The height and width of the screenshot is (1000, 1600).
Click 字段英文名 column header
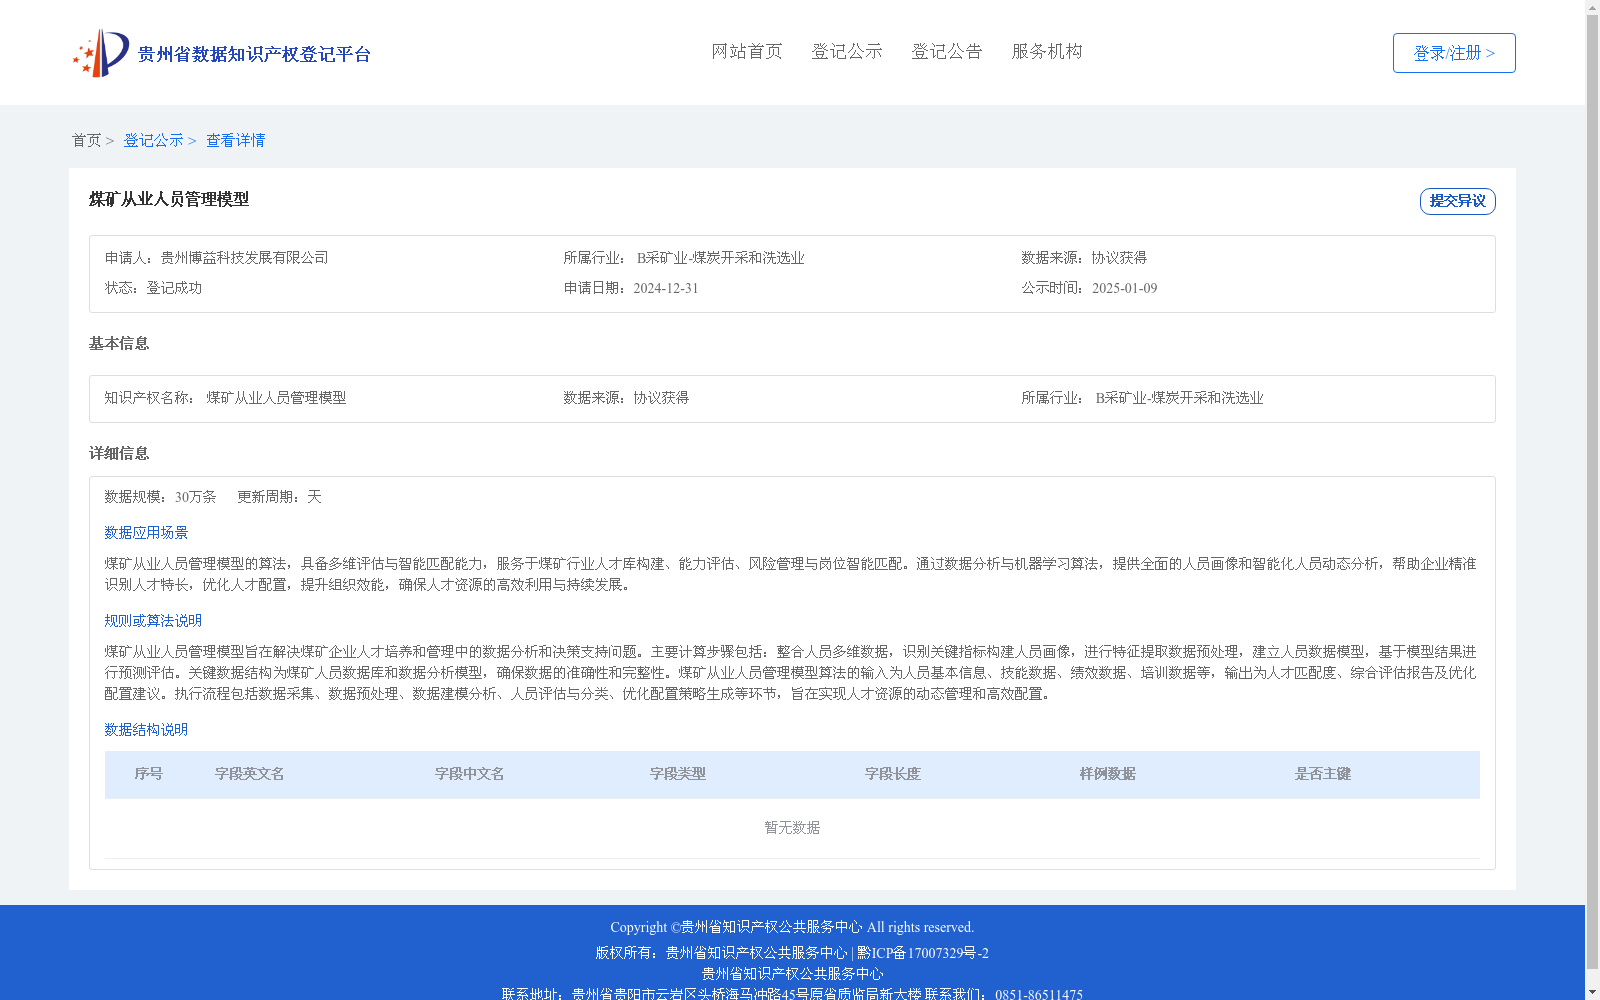250,774
